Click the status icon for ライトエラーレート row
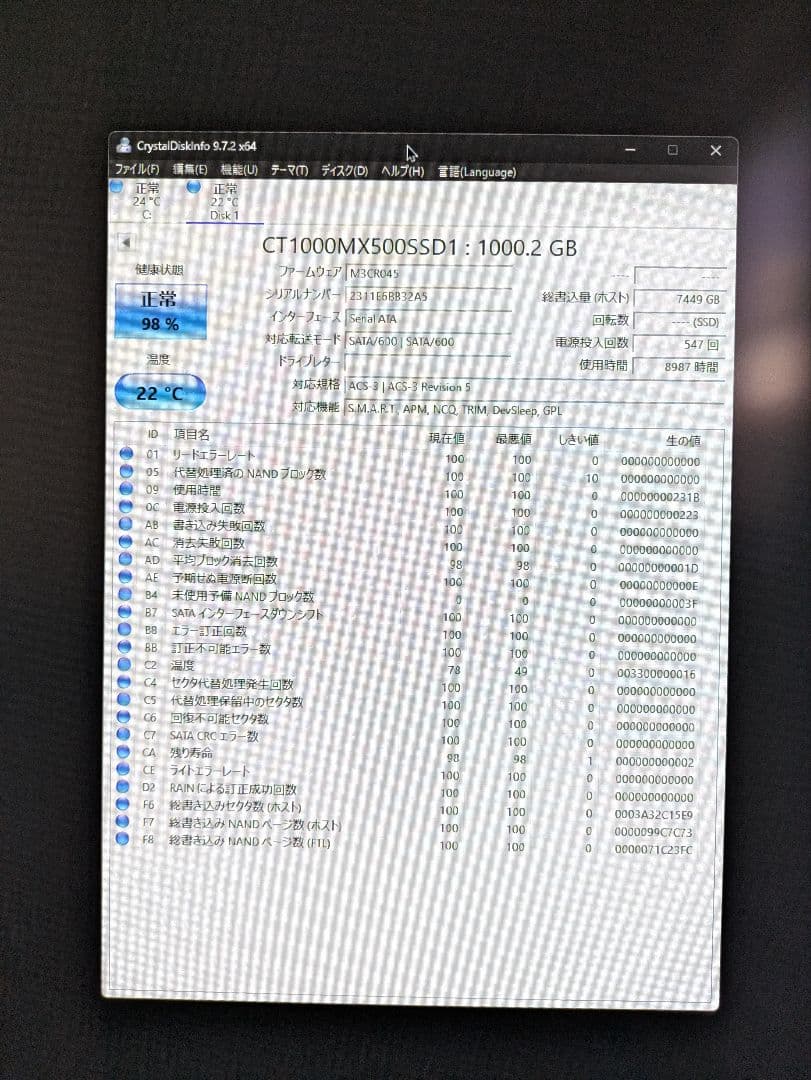 pyautogui.click(x=123, y=769)
